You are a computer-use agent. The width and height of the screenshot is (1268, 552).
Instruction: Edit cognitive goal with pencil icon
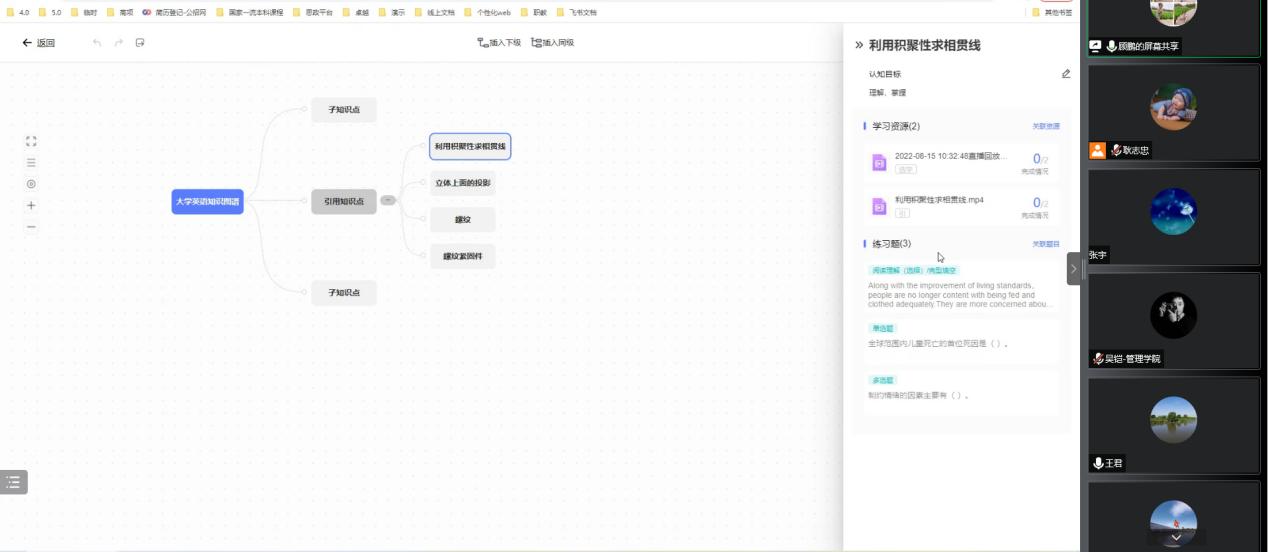1066,74
